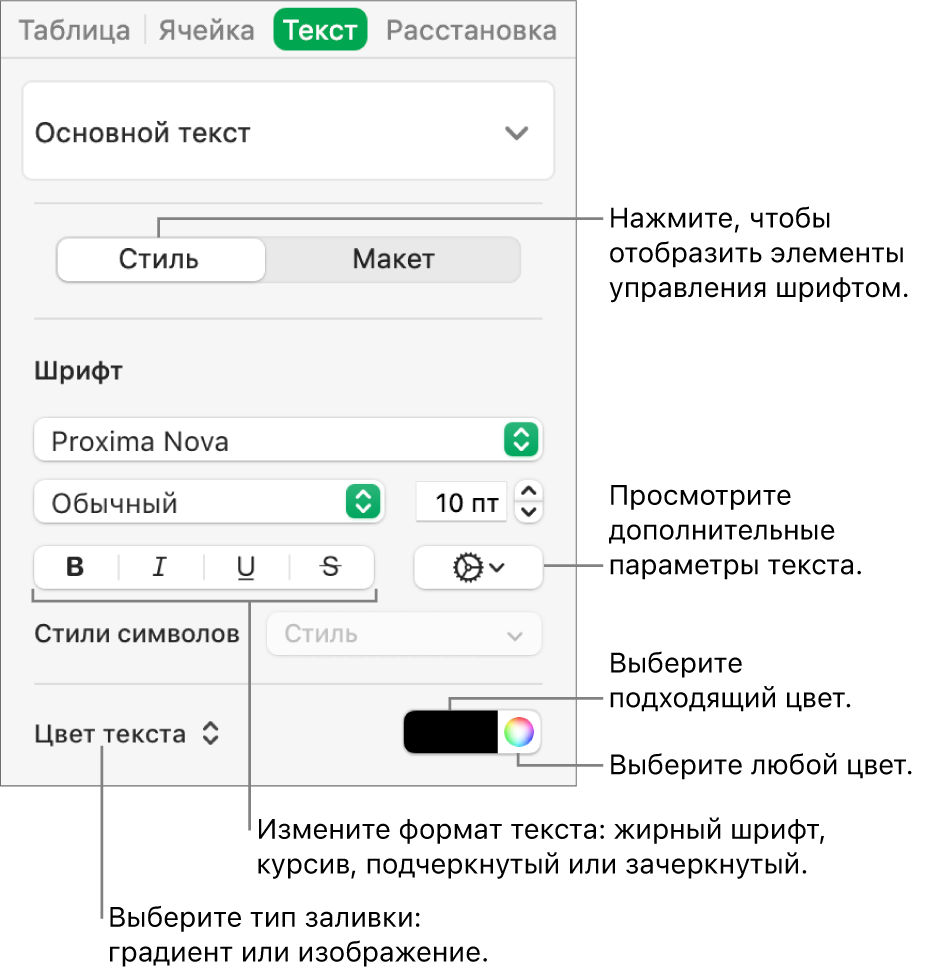Click the Шрифт section heading
The width and height of the screenshot is (926, 980).
(x=78, y=371)
